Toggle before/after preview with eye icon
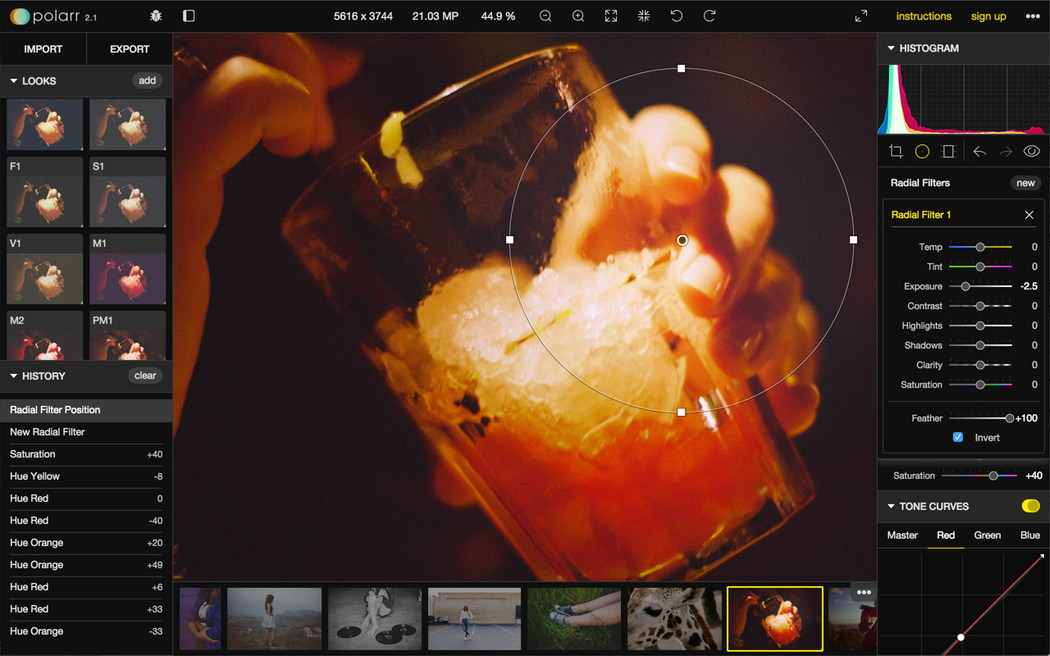This screenshot has height=656, width=1050. coord(1031,152)
